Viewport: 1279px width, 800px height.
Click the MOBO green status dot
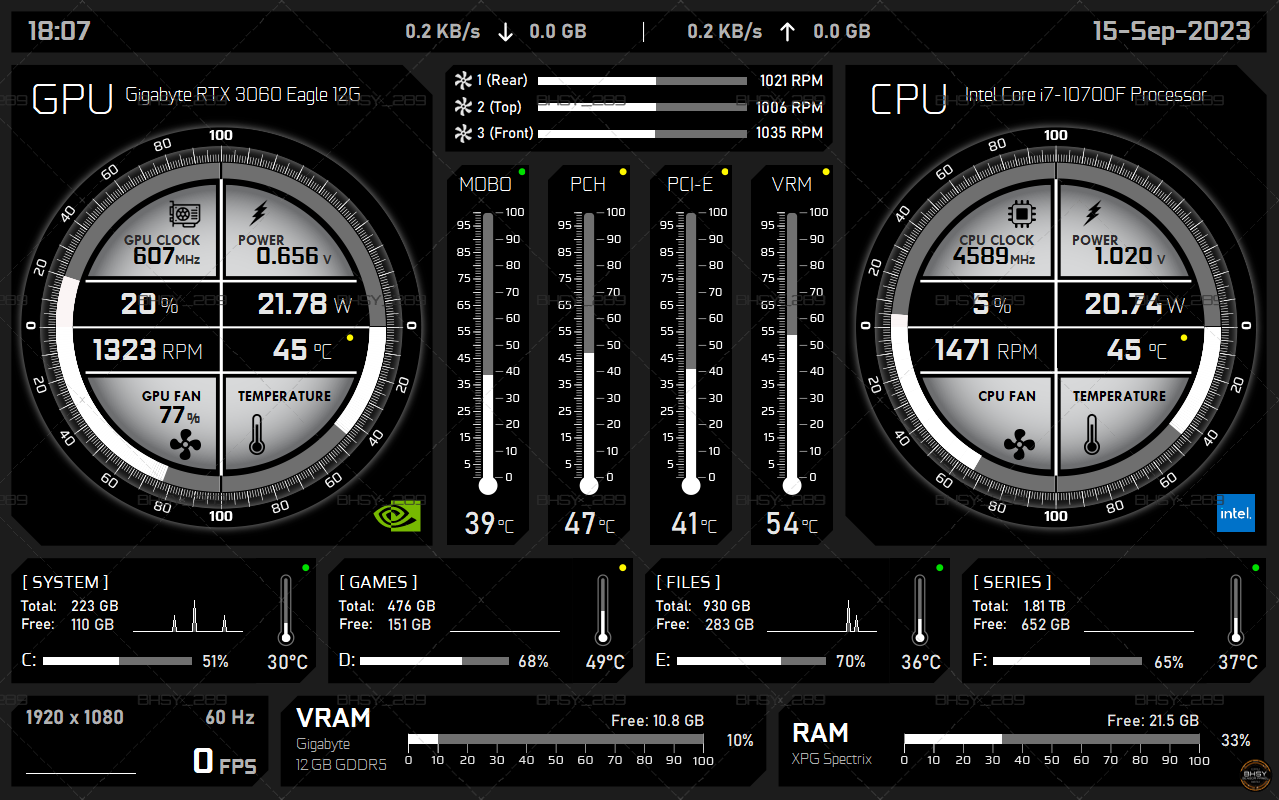[522, 172]
